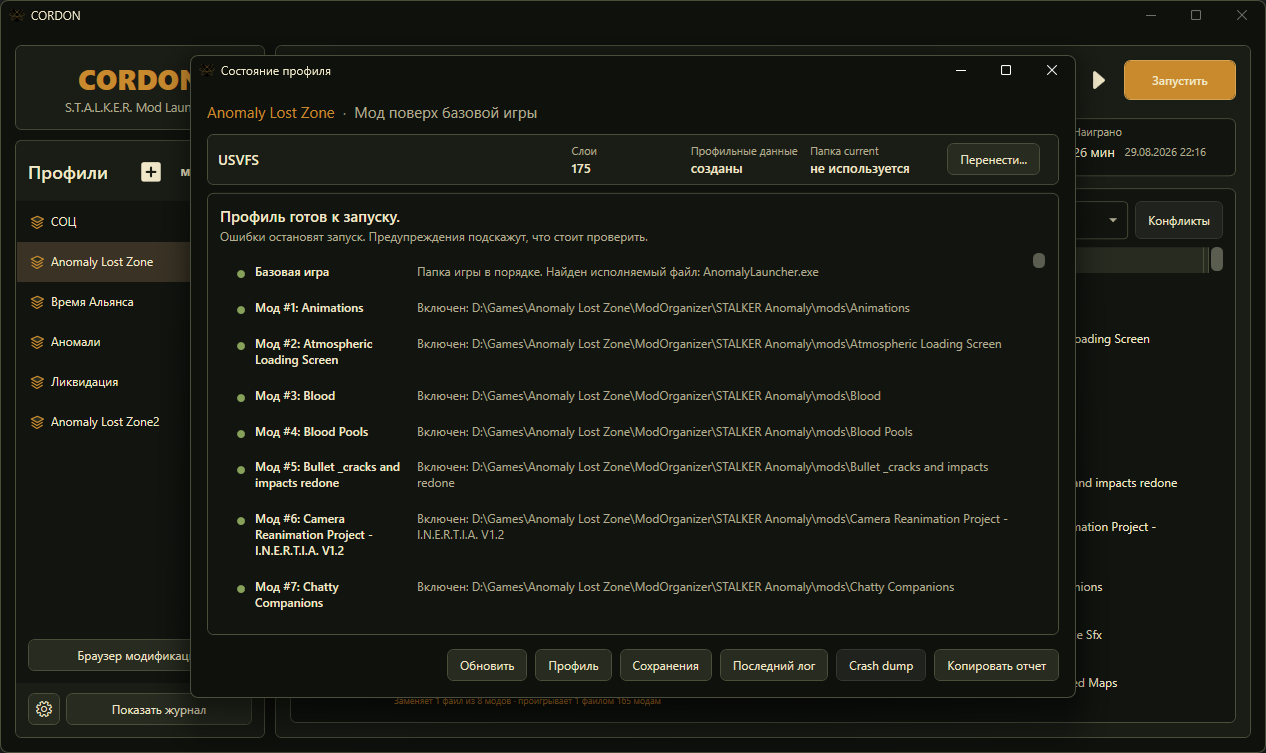
Task: Click Мод #6: Camera Reanimation Project label
Action: pos(314,535)
